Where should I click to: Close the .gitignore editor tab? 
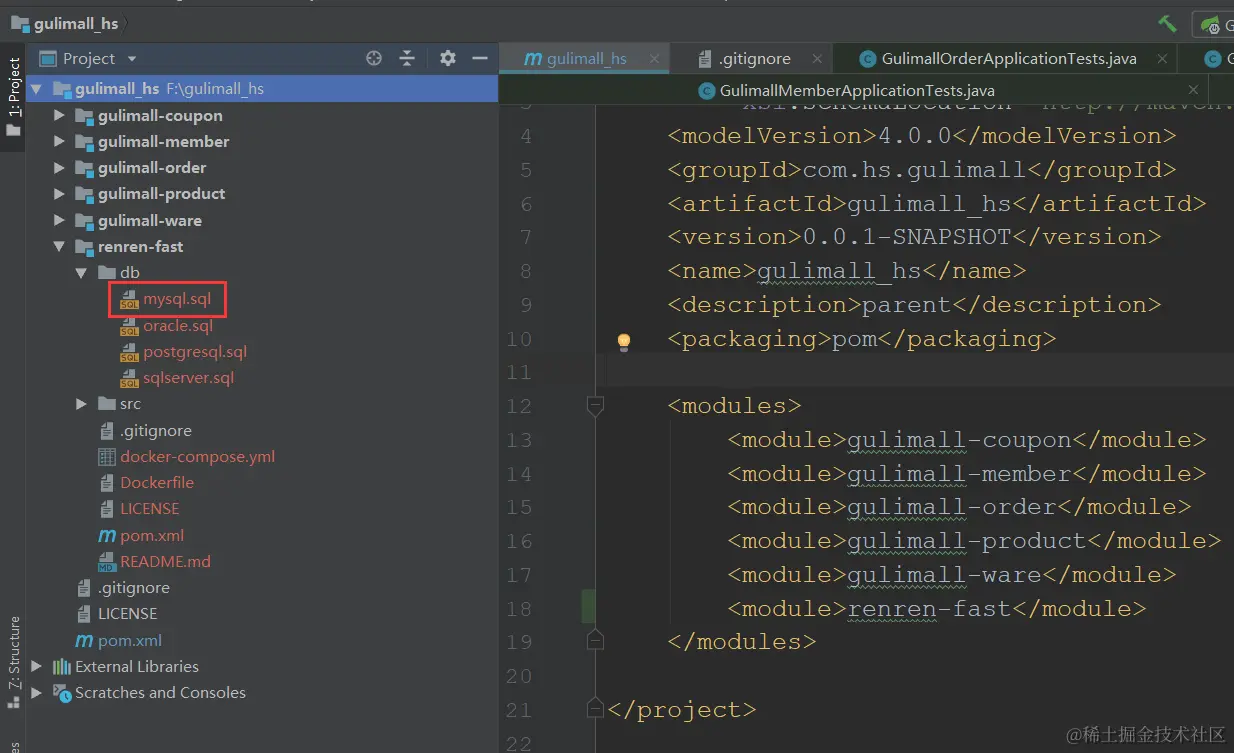coord(816,59)
